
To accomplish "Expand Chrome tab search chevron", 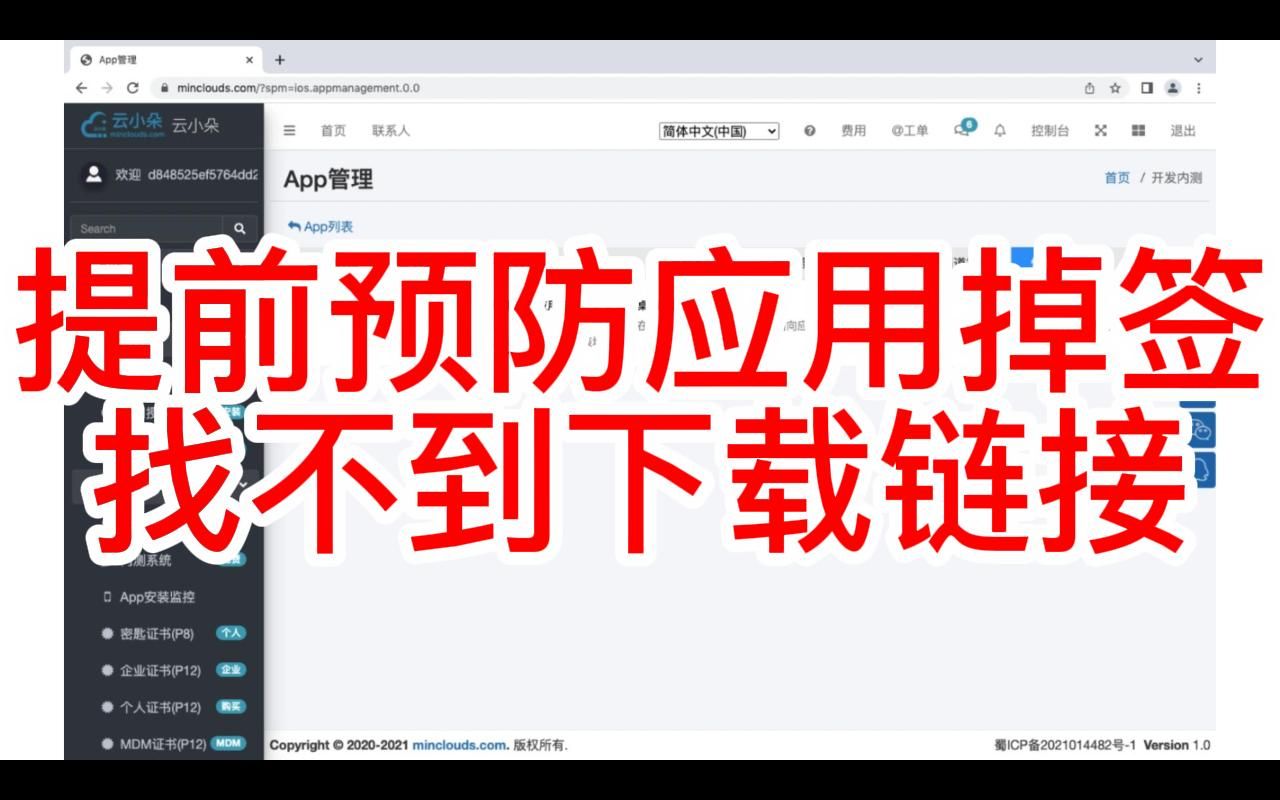I will (x=1198, y=60).
